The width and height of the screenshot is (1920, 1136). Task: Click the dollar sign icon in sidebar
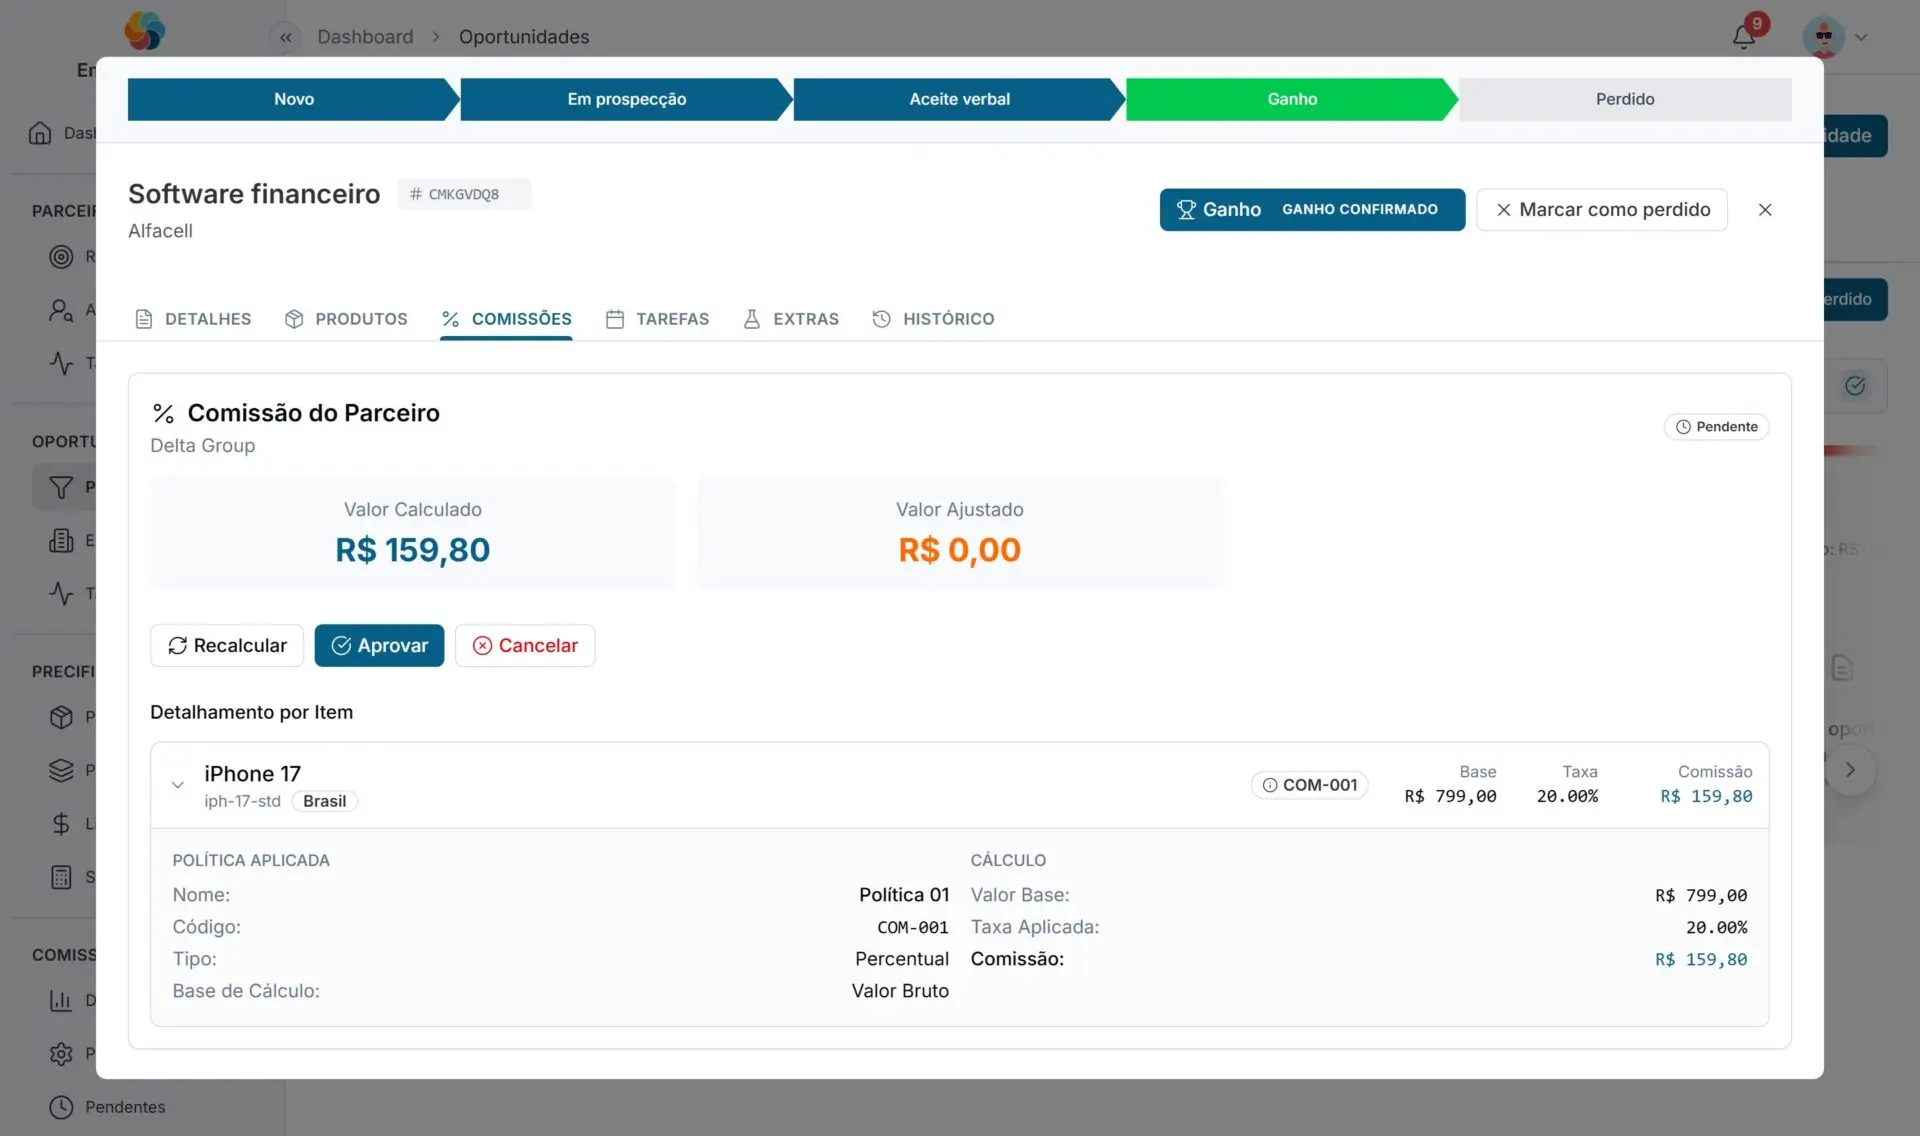(61, 823)
